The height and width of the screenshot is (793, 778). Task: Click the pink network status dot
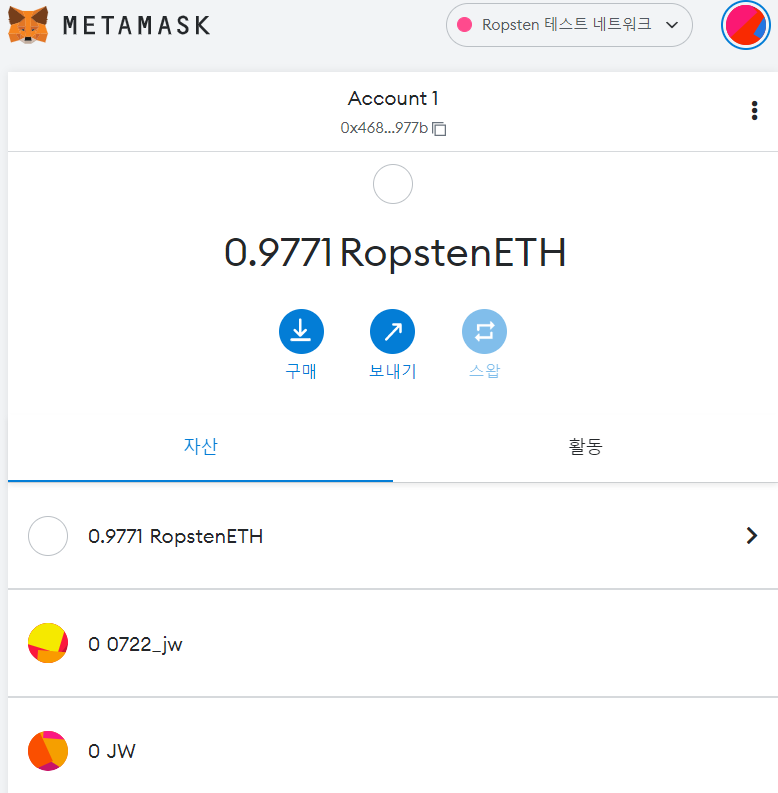click(x=464, y=25)
